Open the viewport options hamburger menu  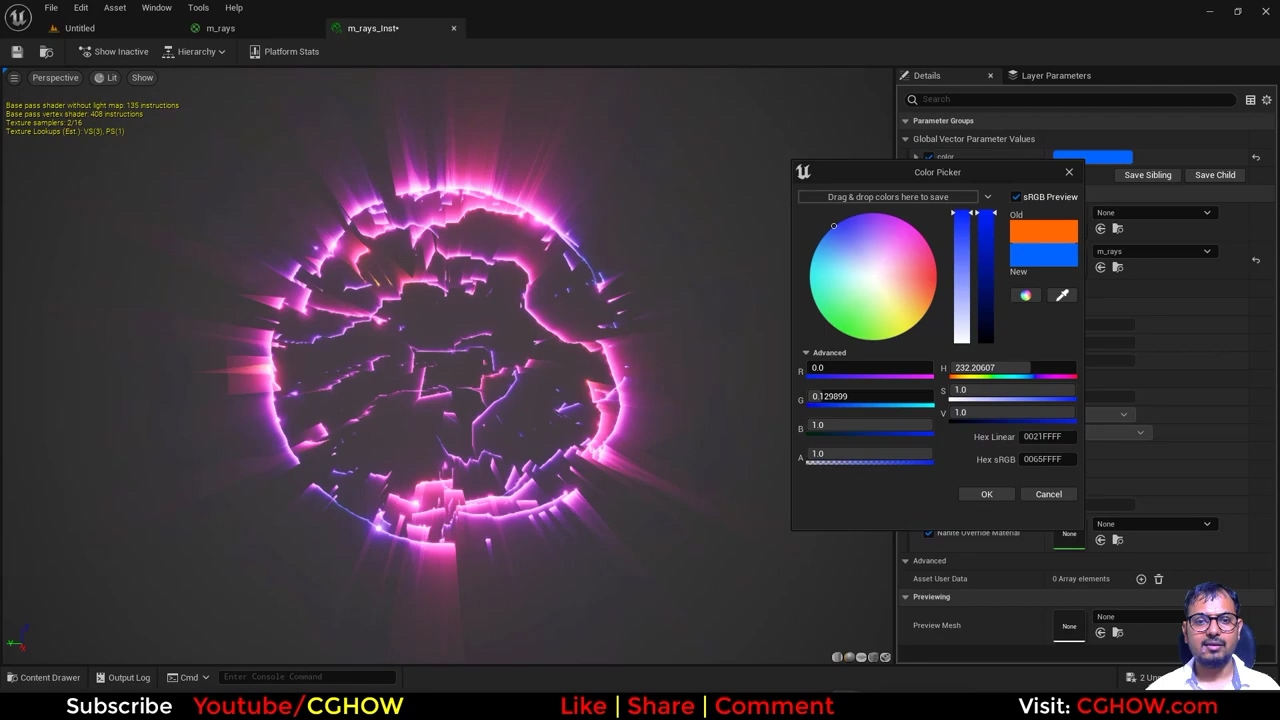pos(14,78)
